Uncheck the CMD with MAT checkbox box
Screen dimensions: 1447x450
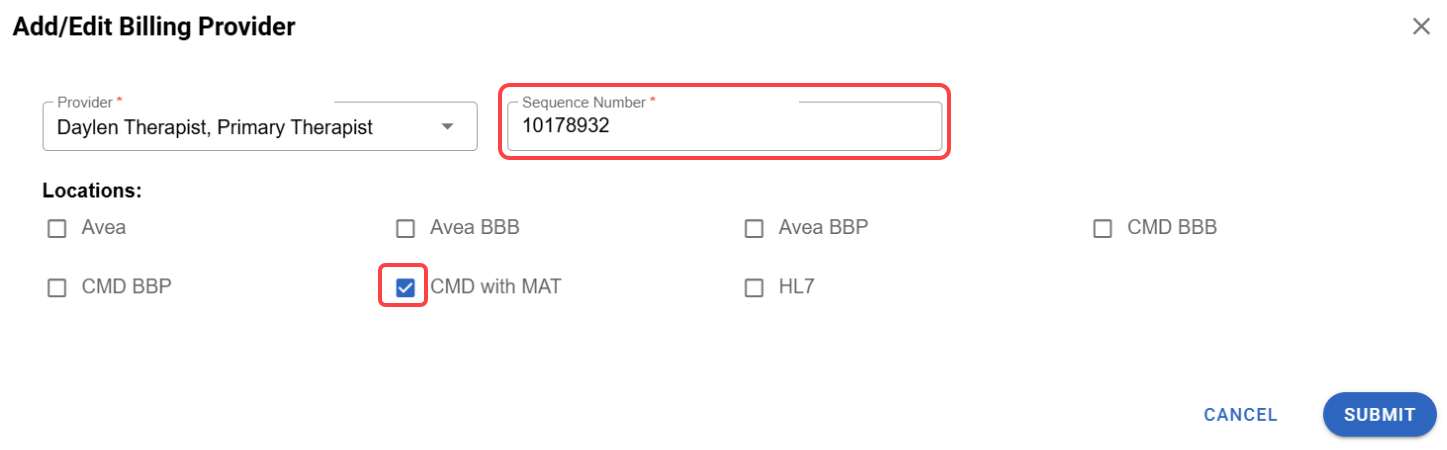[405, 288]
